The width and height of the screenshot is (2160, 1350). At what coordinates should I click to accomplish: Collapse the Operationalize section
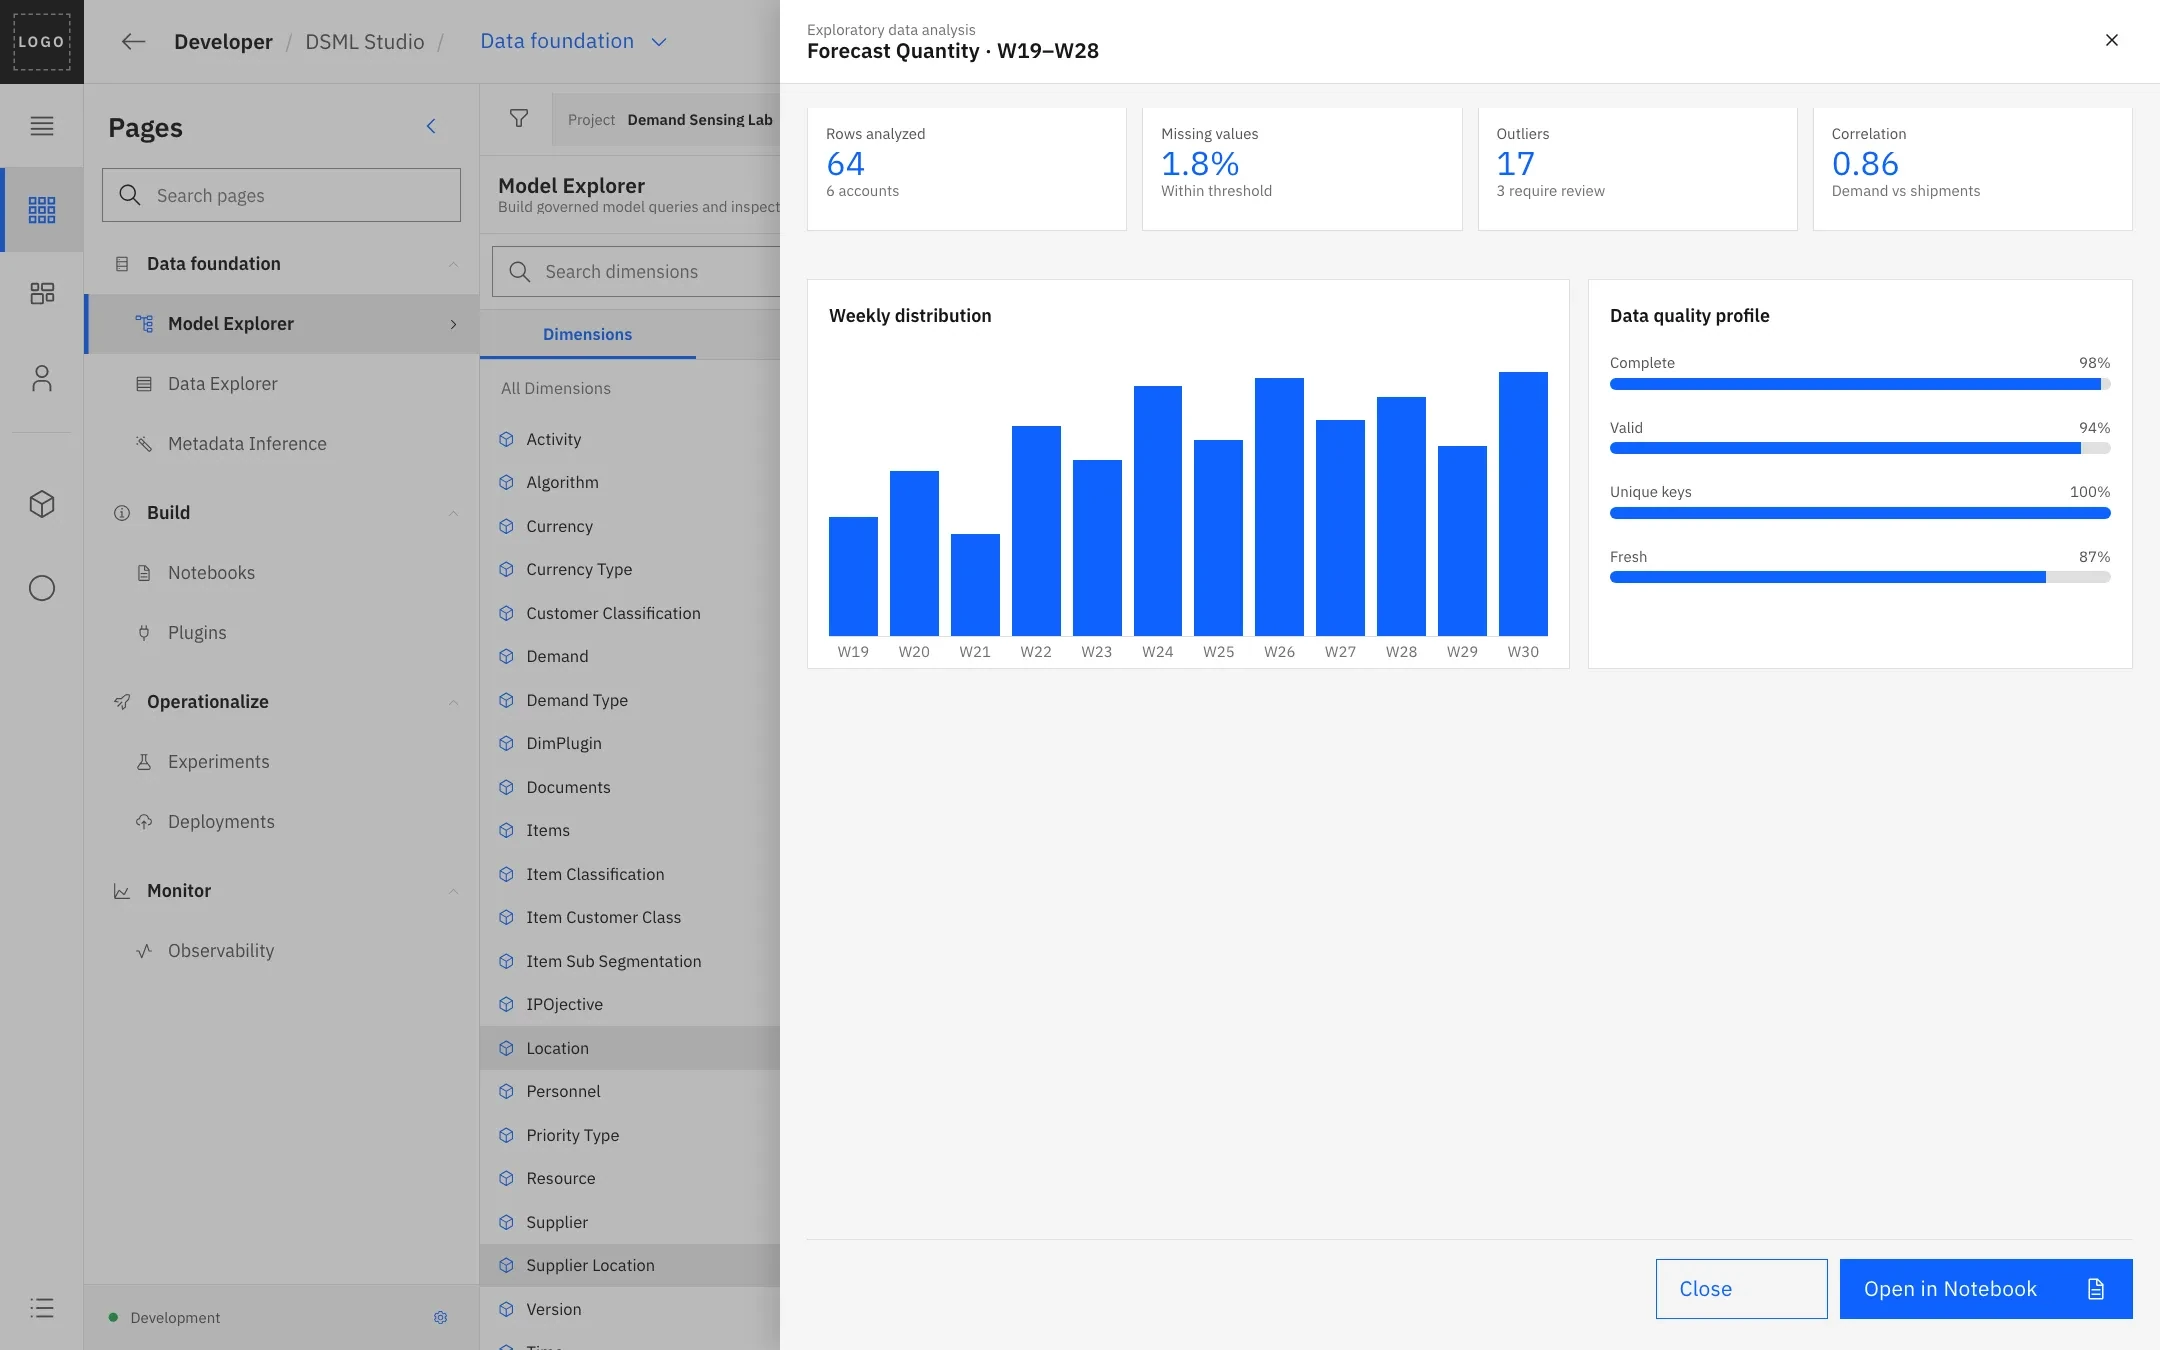tap(453, 702)
